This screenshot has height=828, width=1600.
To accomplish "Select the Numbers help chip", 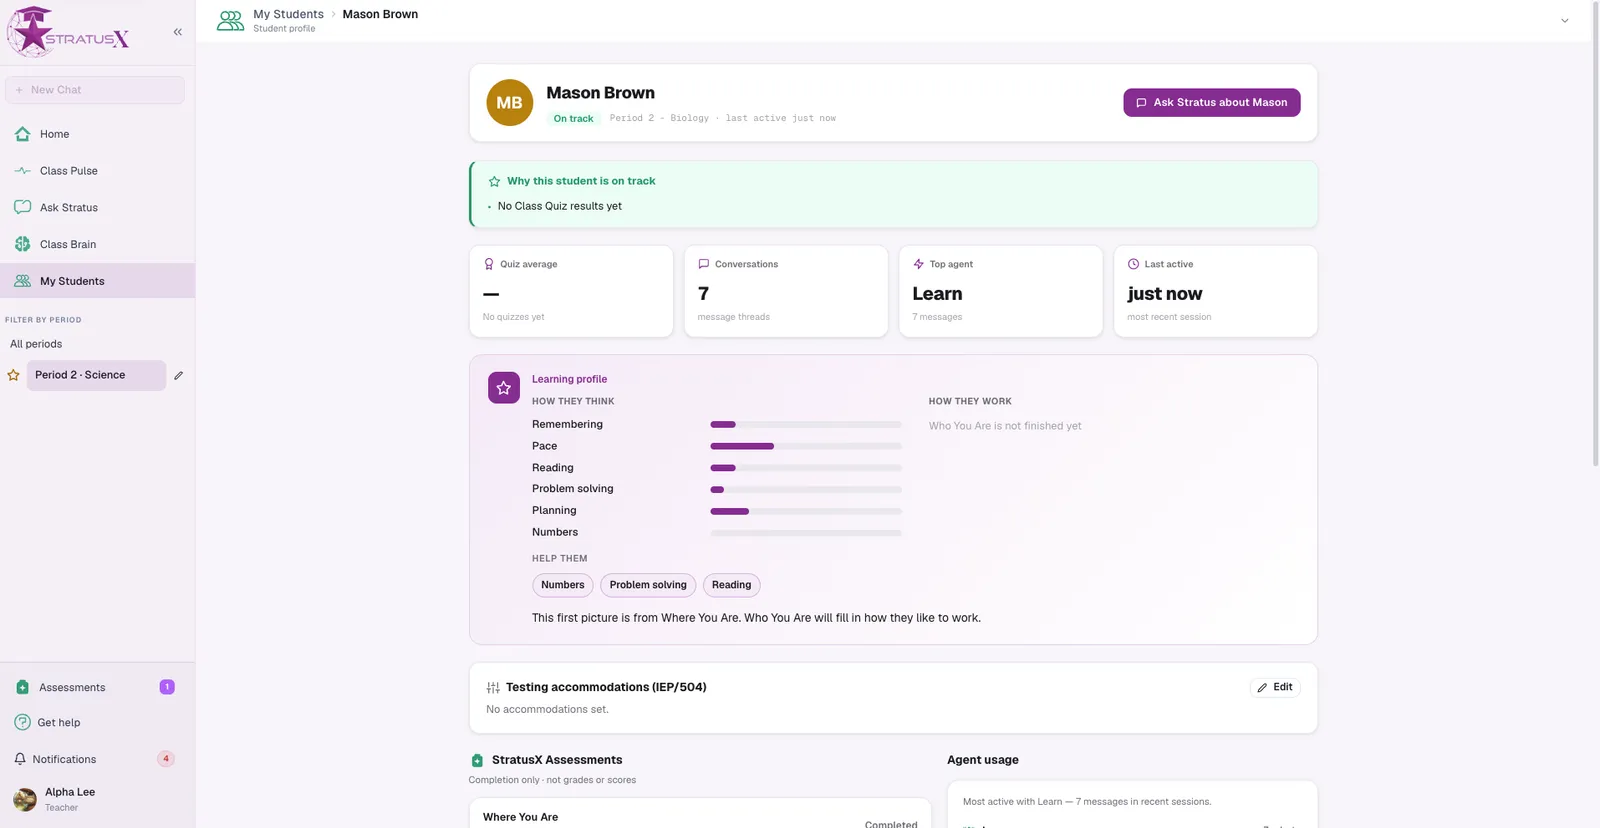I will tap(563, 585).
